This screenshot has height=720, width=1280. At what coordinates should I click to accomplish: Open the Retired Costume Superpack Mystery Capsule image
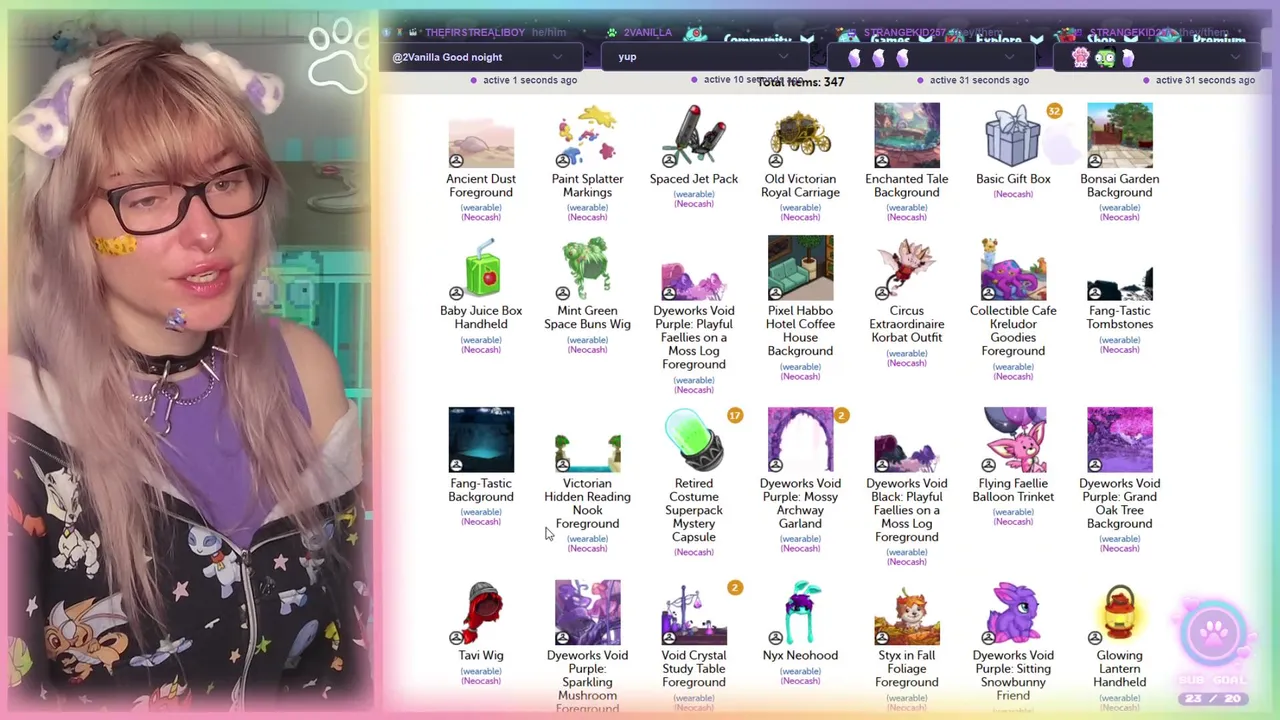pyautogui.click(x=694, y=439)
